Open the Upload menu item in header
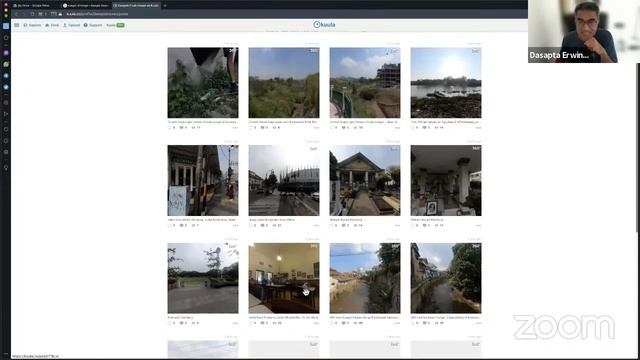 (71, 25)
